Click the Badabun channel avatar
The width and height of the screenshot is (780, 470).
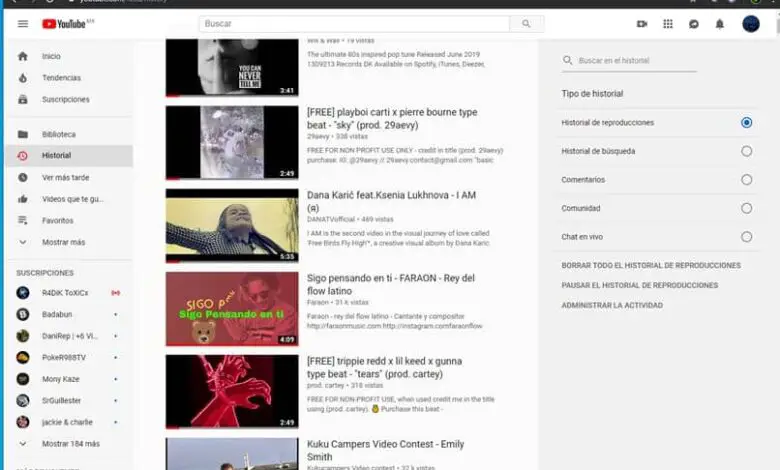click(x=23, y=314)
